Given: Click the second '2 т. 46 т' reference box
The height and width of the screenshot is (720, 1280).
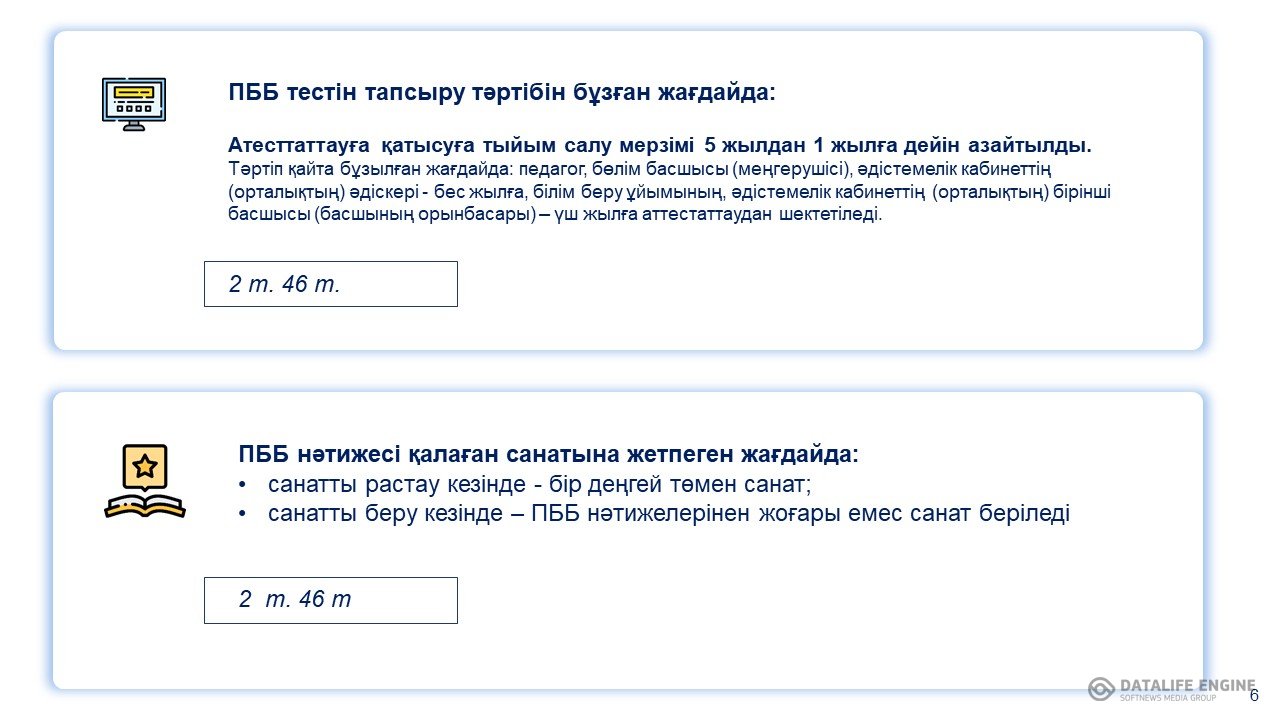Looking at the screenshot, I should coord(331,600).
